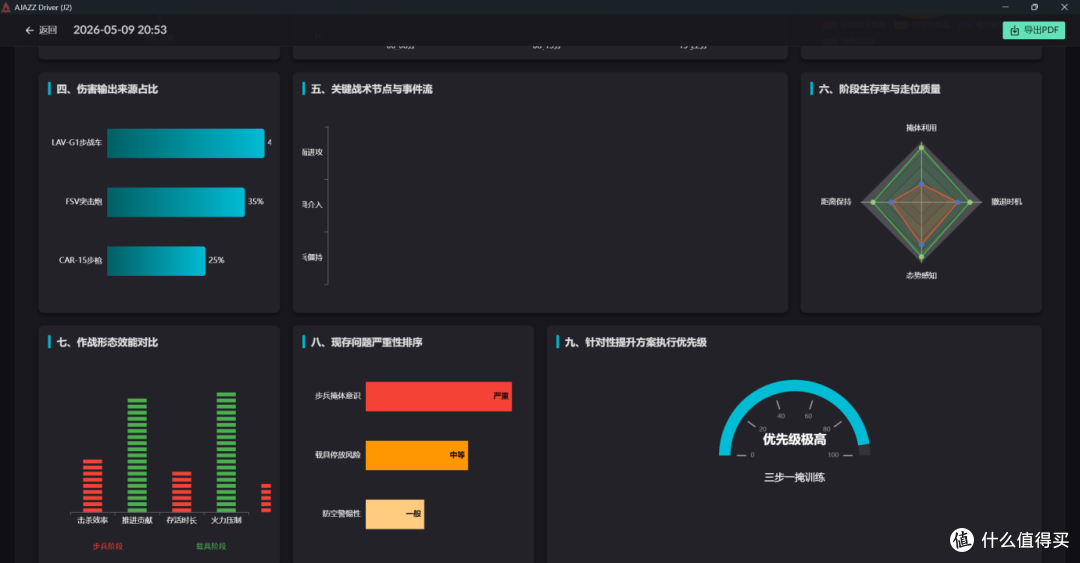Go back using the 返回 arrow
1080x563 pixels.
pyautogui.click(x=41, y=30)
